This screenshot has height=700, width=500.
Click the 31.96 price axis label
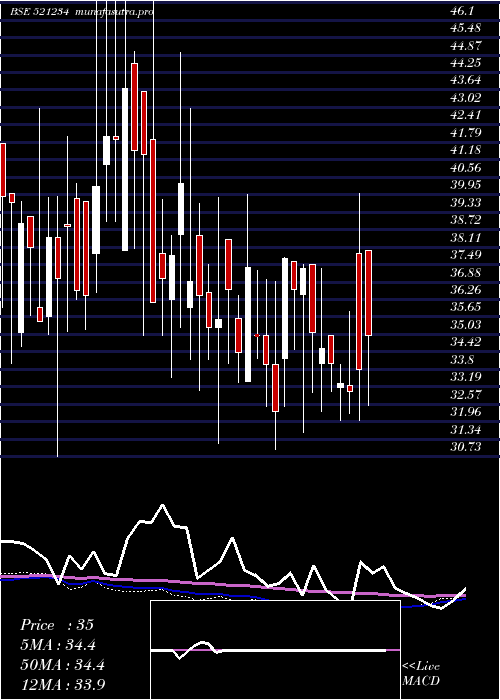pyautogui.click(x=465, y=412)
